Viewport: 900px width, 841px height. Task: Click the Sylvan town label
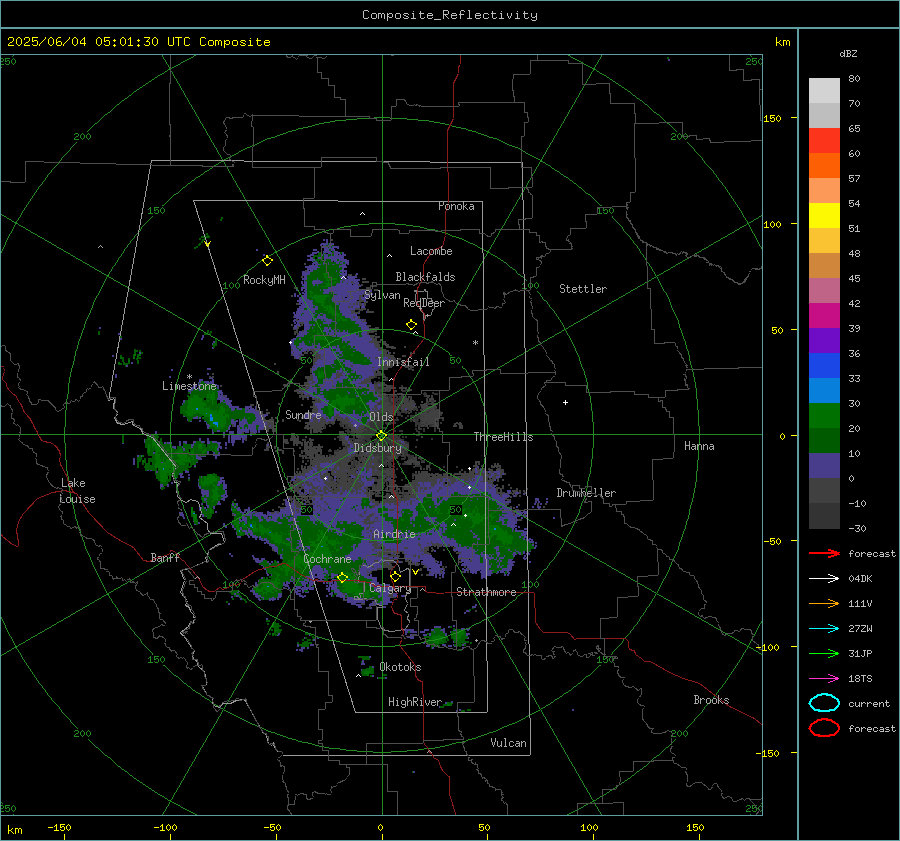[382, 295]
